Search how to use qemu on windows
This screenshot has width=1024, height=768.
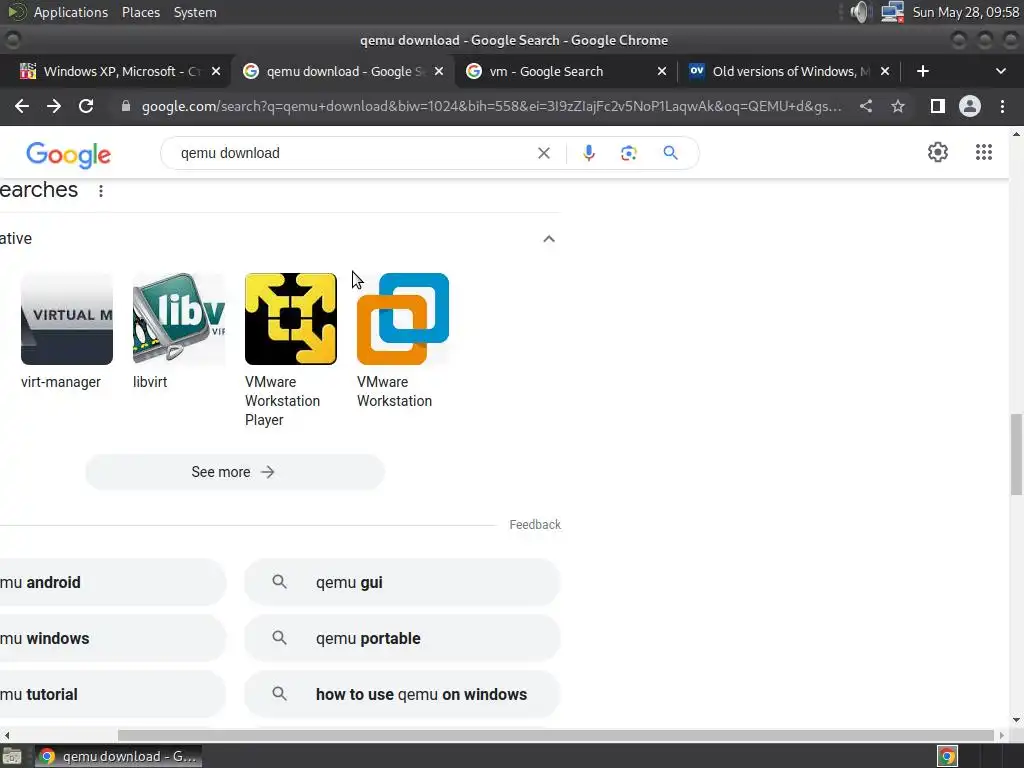(402, 694)
